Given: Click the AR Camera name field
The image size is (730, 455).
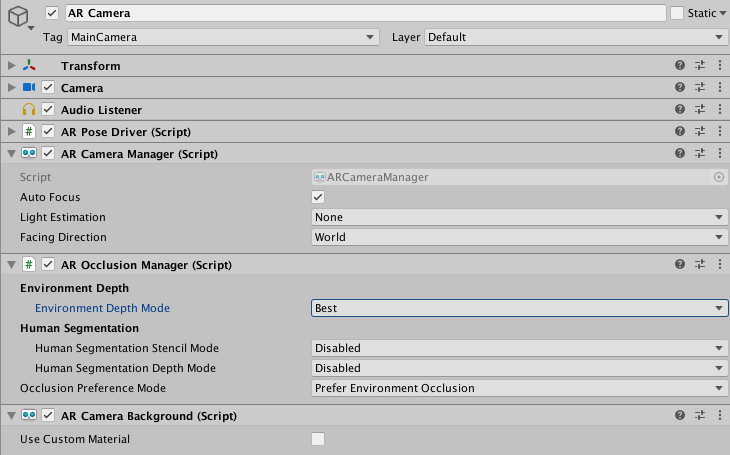Looking at the screenshot, I should point(365,13).
